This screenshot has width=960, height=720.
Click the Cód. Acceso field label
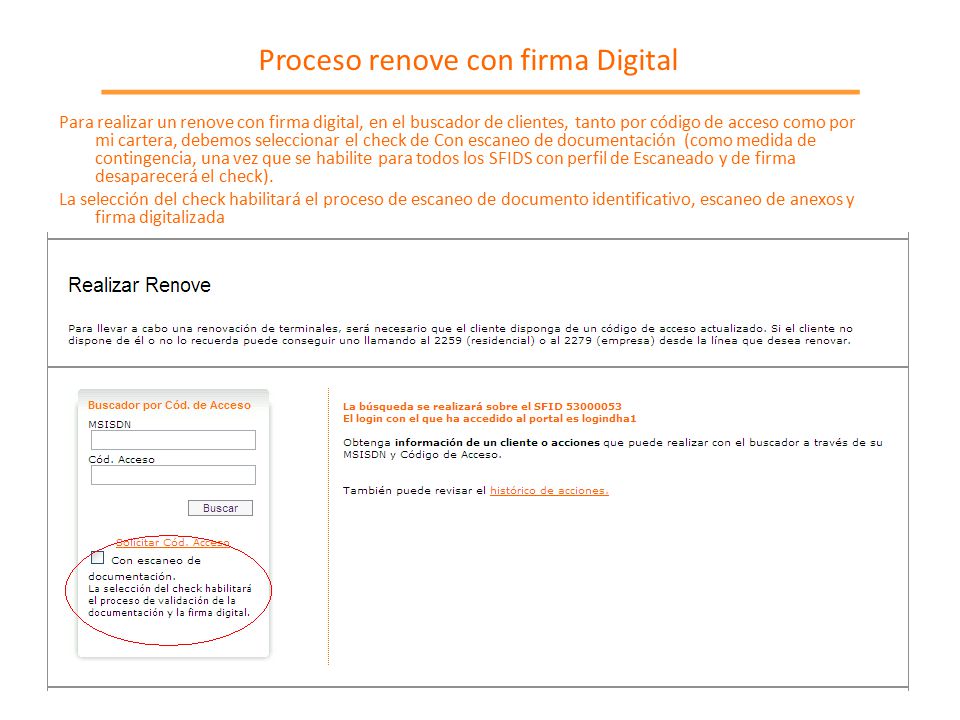(121, 460)
